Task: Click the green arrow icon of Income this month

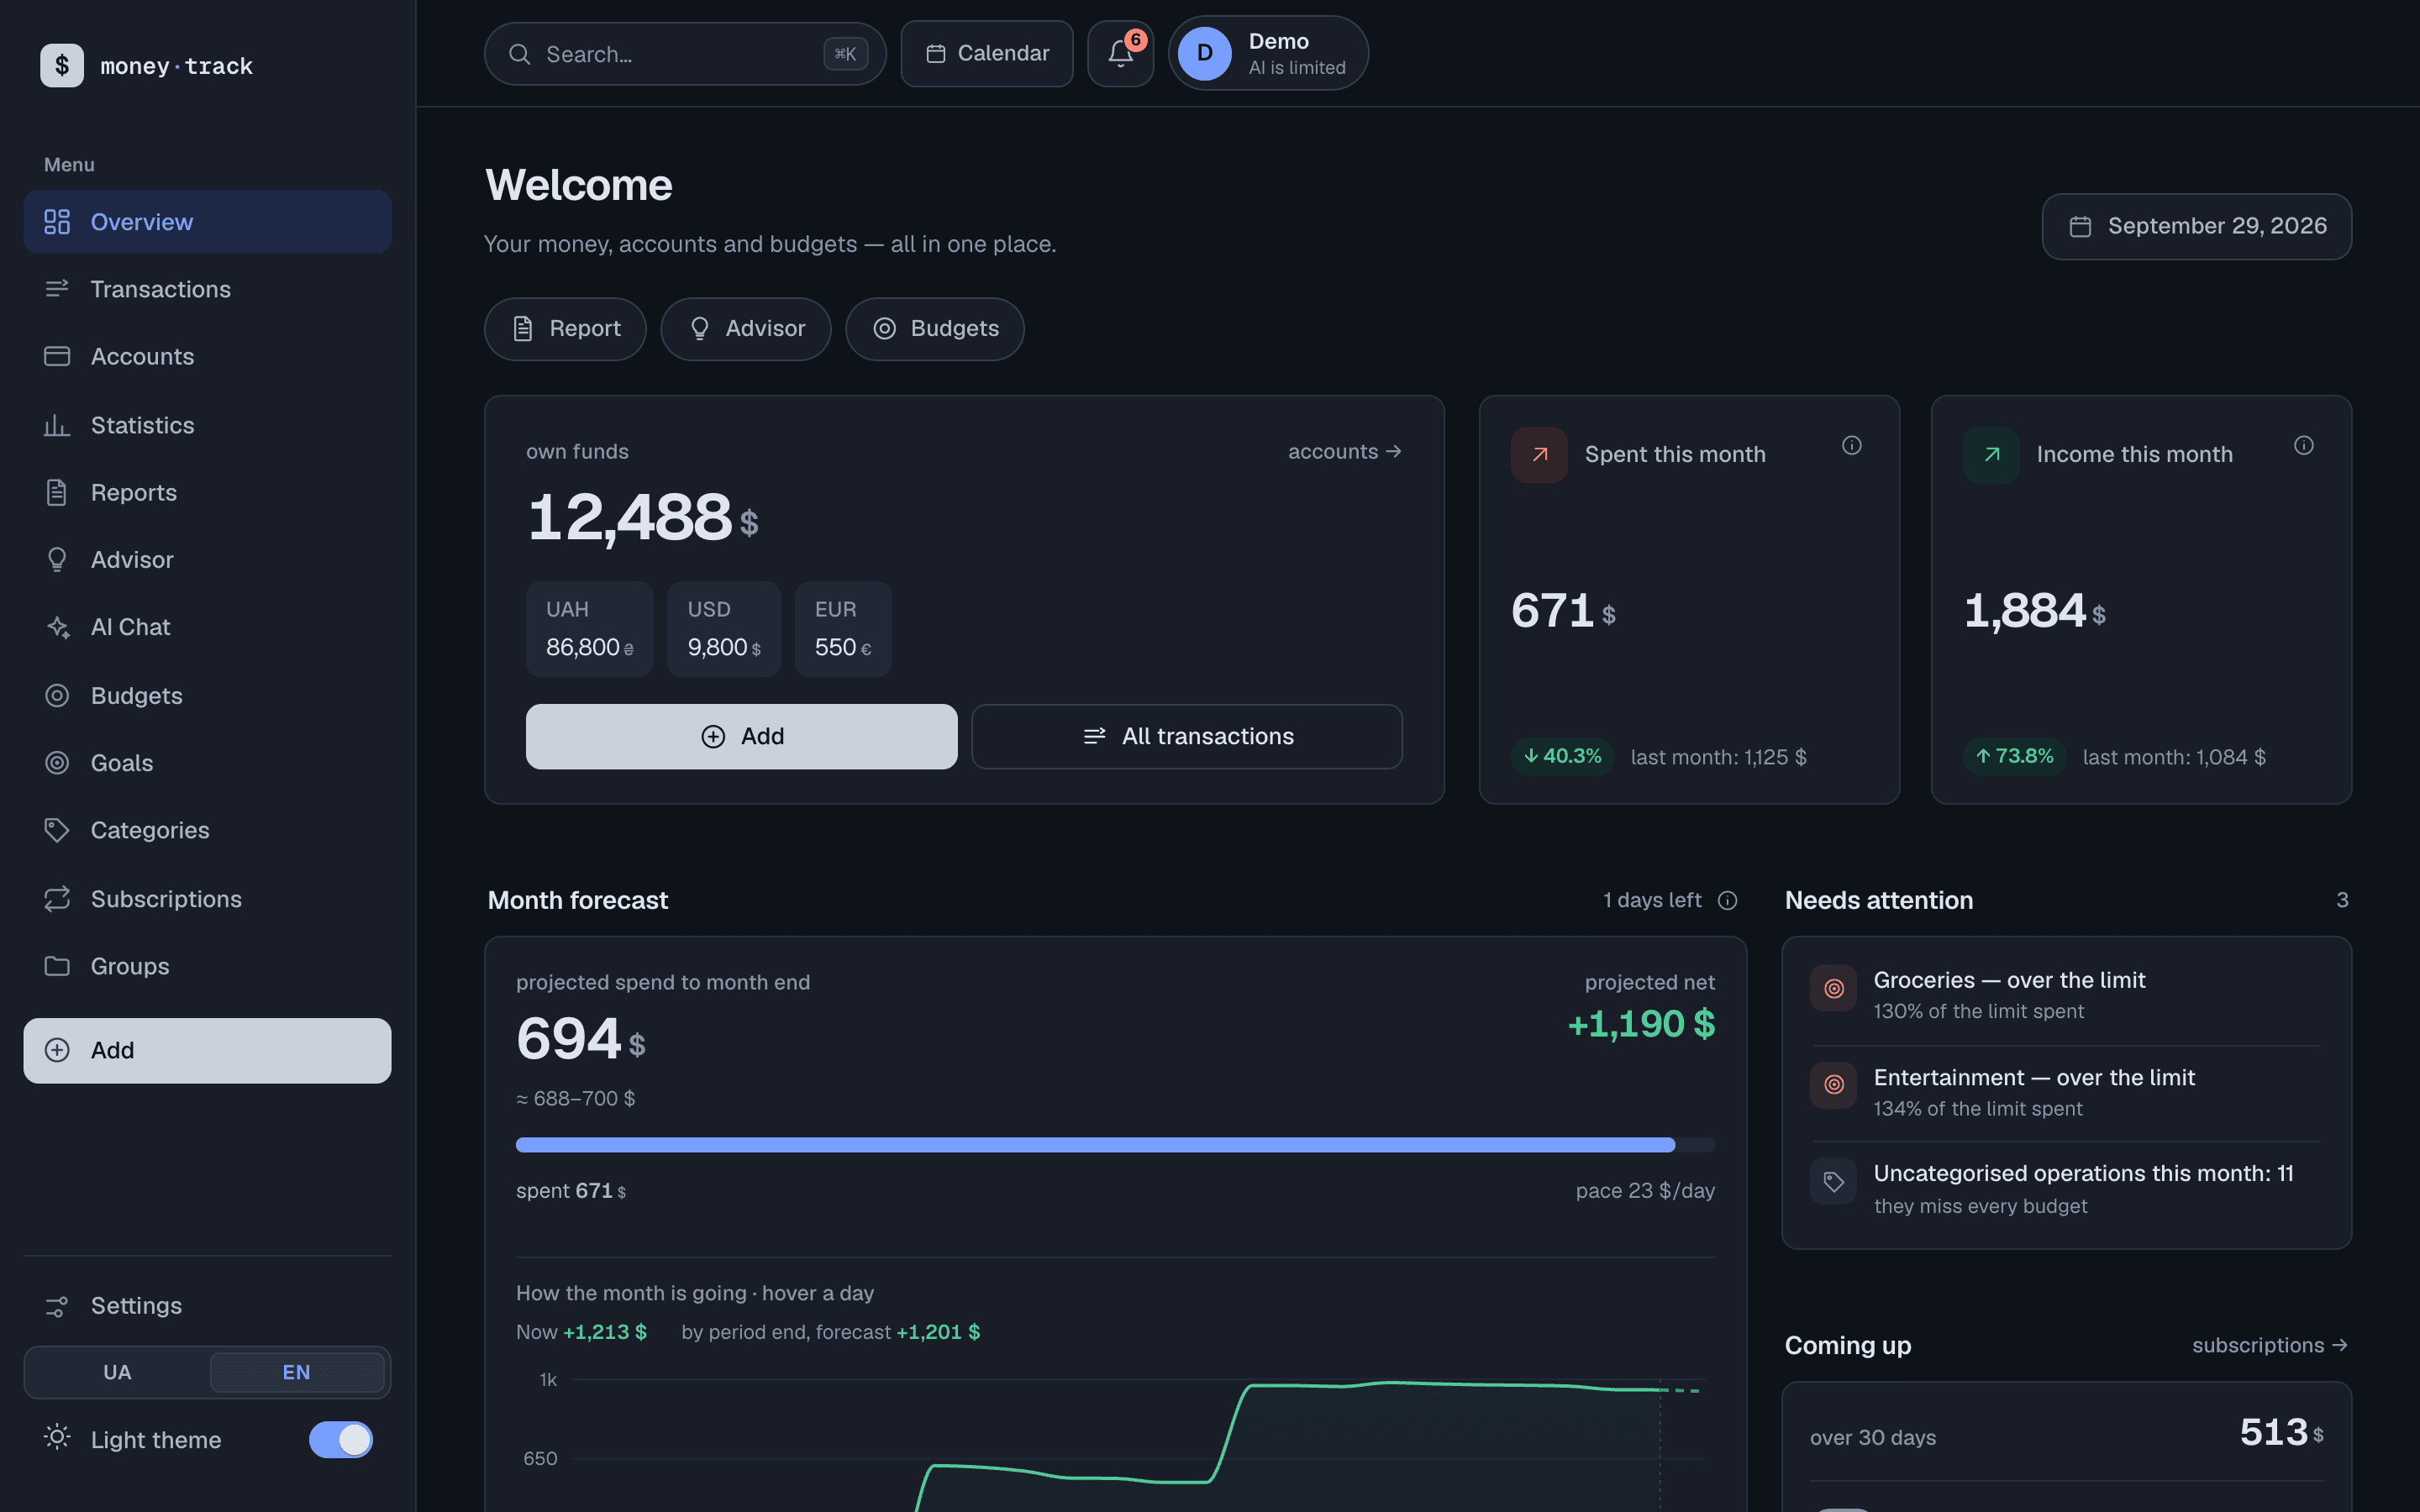Action: [1991, 455]
